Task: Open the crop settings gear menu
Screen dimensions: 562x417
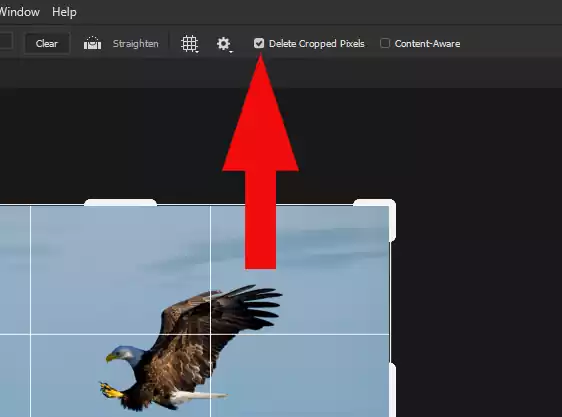Action: point(224,44)
